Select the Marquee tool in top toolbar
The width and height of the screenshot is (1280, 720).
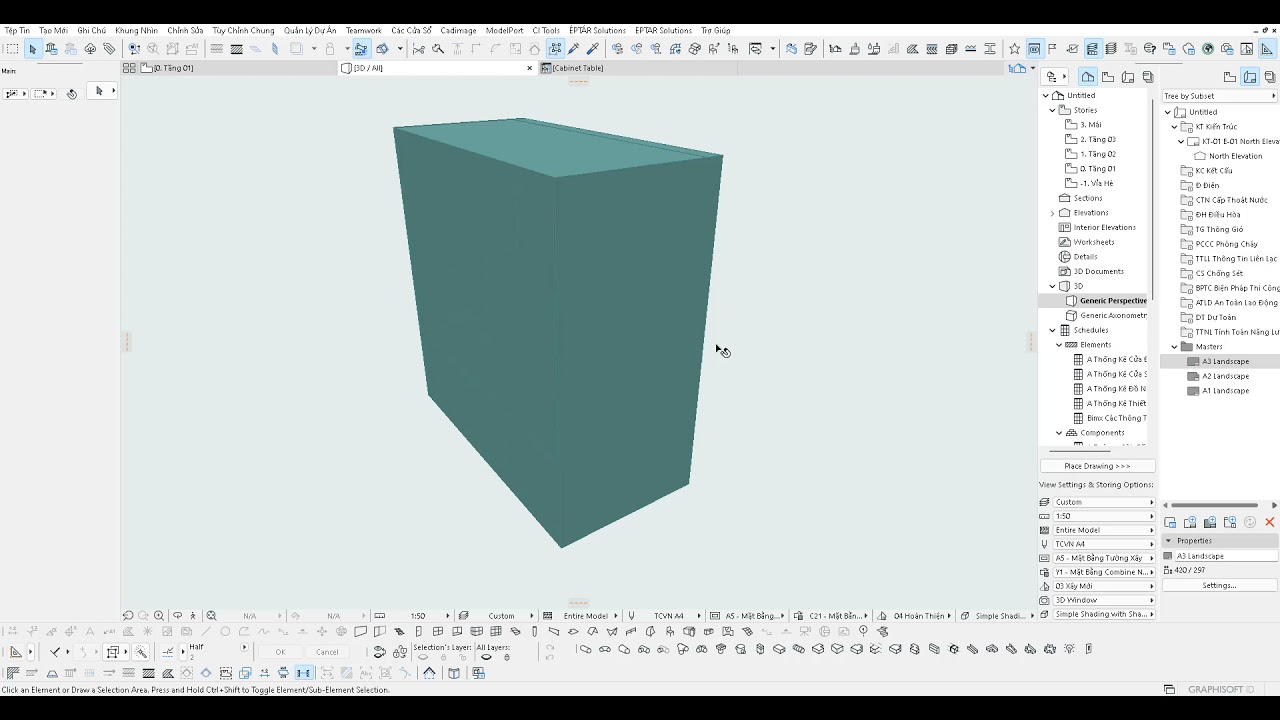click(11, 49)
